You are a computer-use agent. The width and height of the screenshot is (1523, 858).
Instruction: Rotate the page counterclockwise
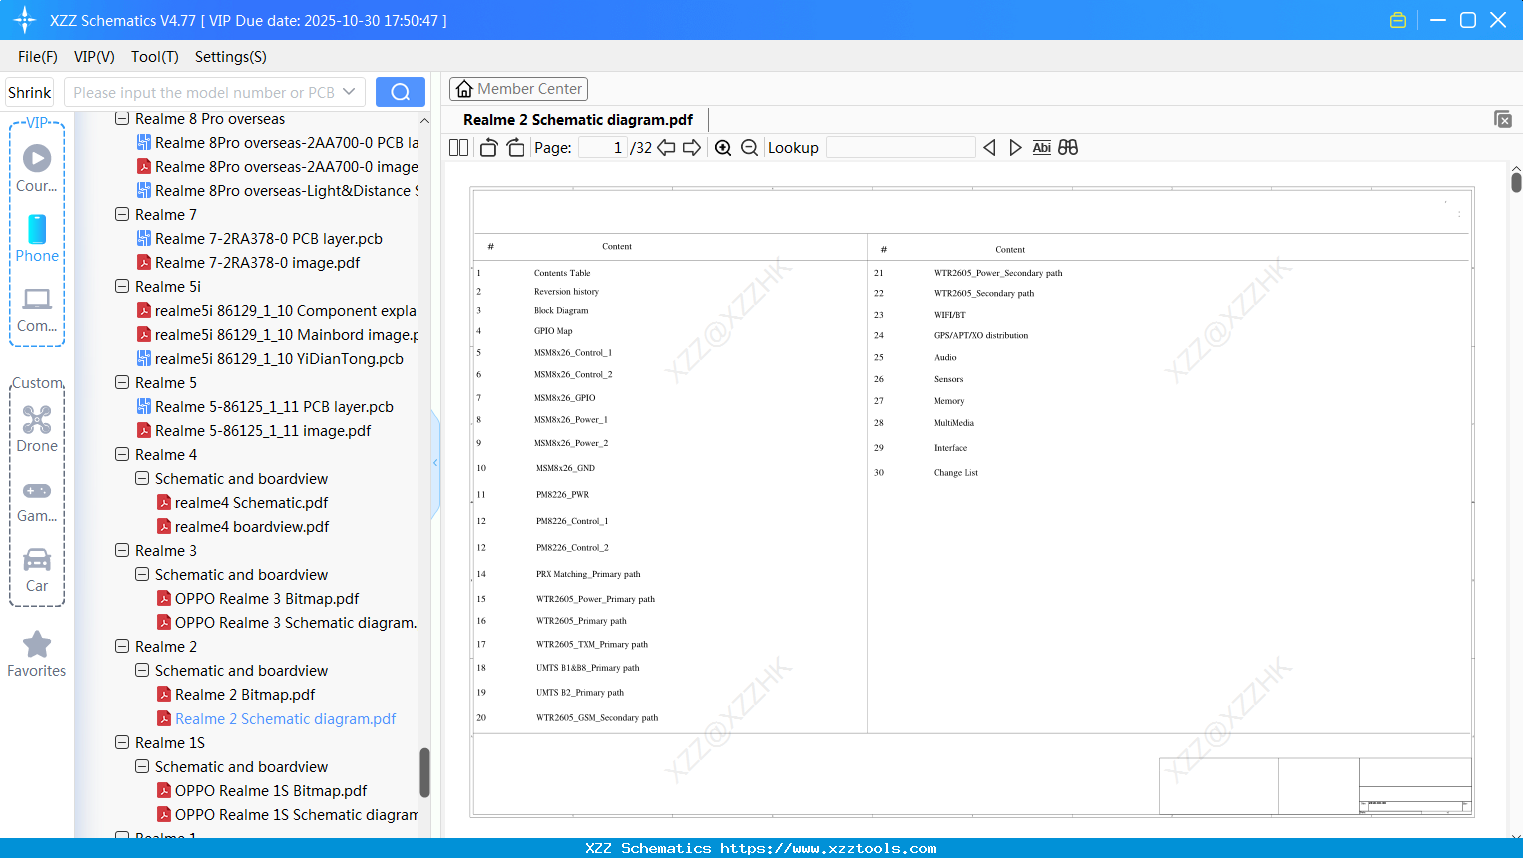coord(488,148)
